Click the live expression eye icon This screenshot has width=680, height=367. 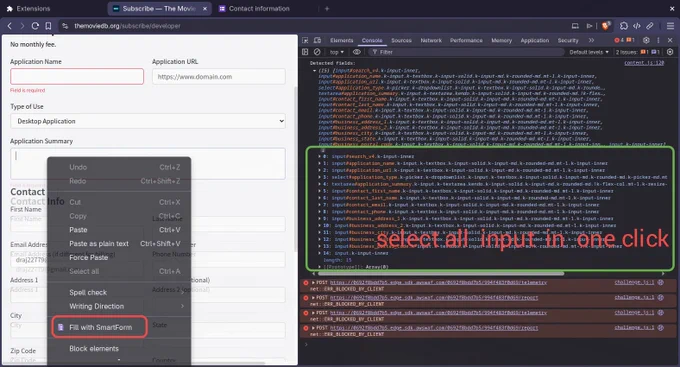(356, 52)
